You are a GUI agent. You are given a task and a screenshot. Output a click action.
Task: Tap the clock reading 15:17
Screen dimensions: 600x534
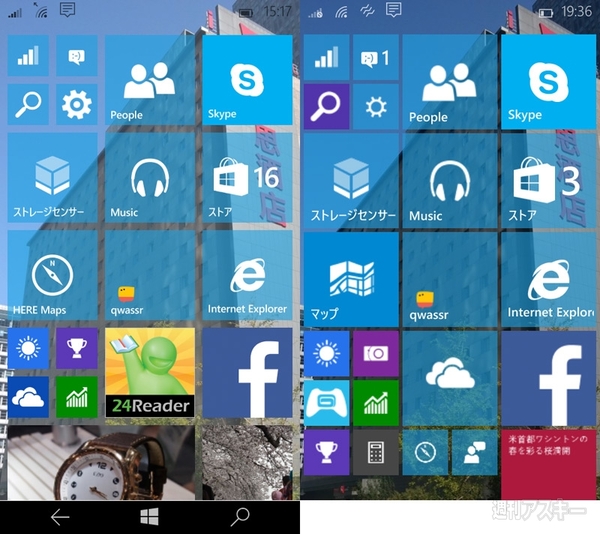click(x=278, y=11)
